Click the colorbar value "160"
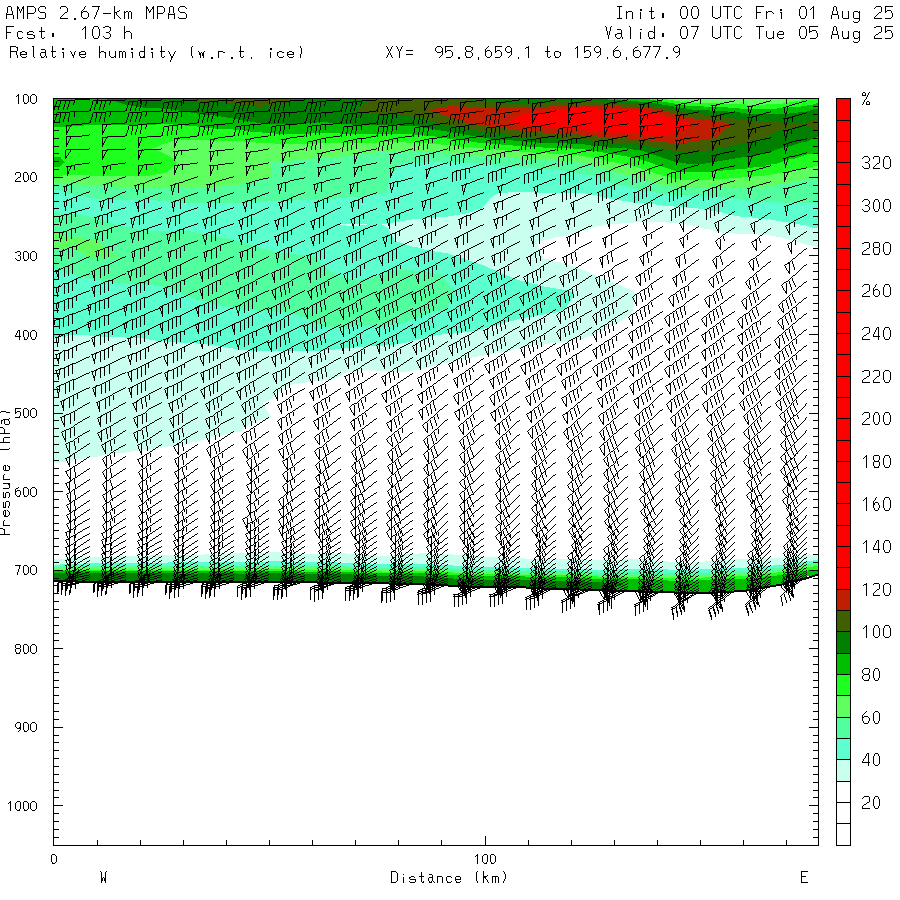Viewport: 900px width, 900px height. (x=876, y=505)
